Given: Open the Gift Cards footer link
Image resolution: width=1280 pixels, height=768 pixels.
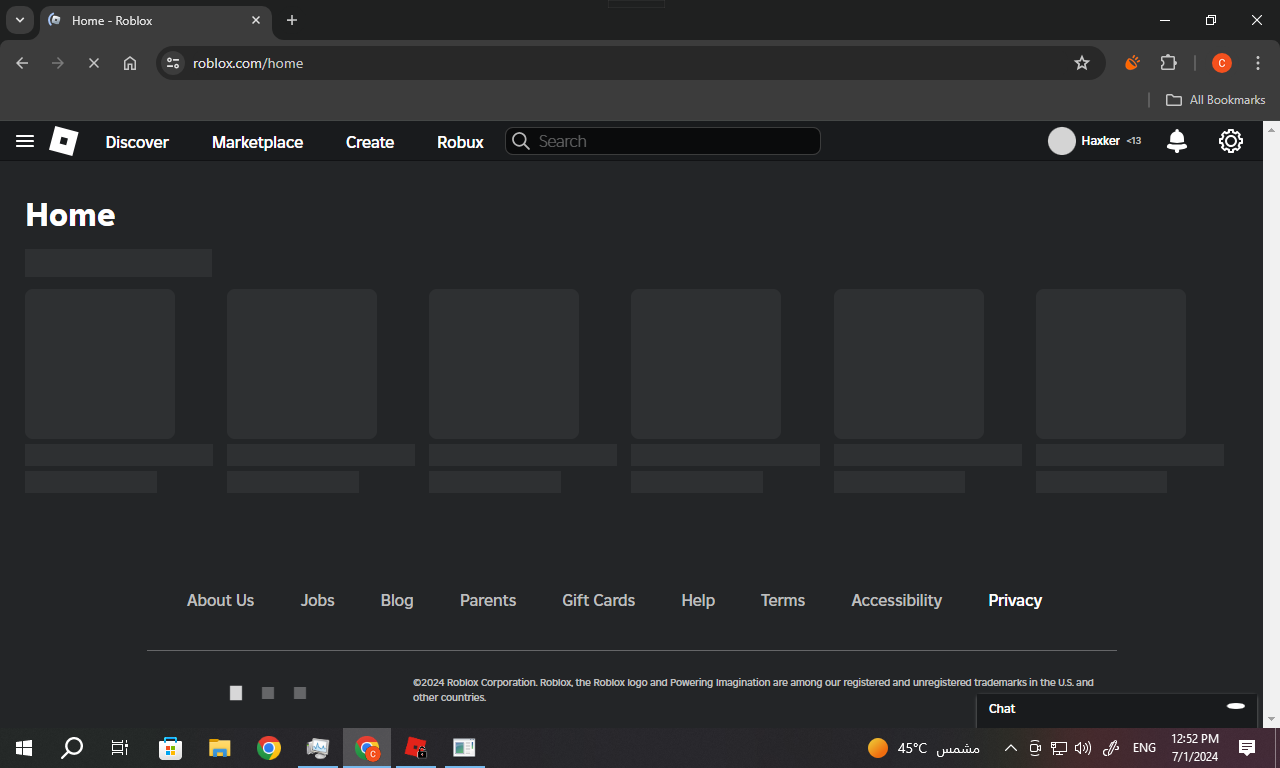Looking at the screenshot, I should [599, 600].
